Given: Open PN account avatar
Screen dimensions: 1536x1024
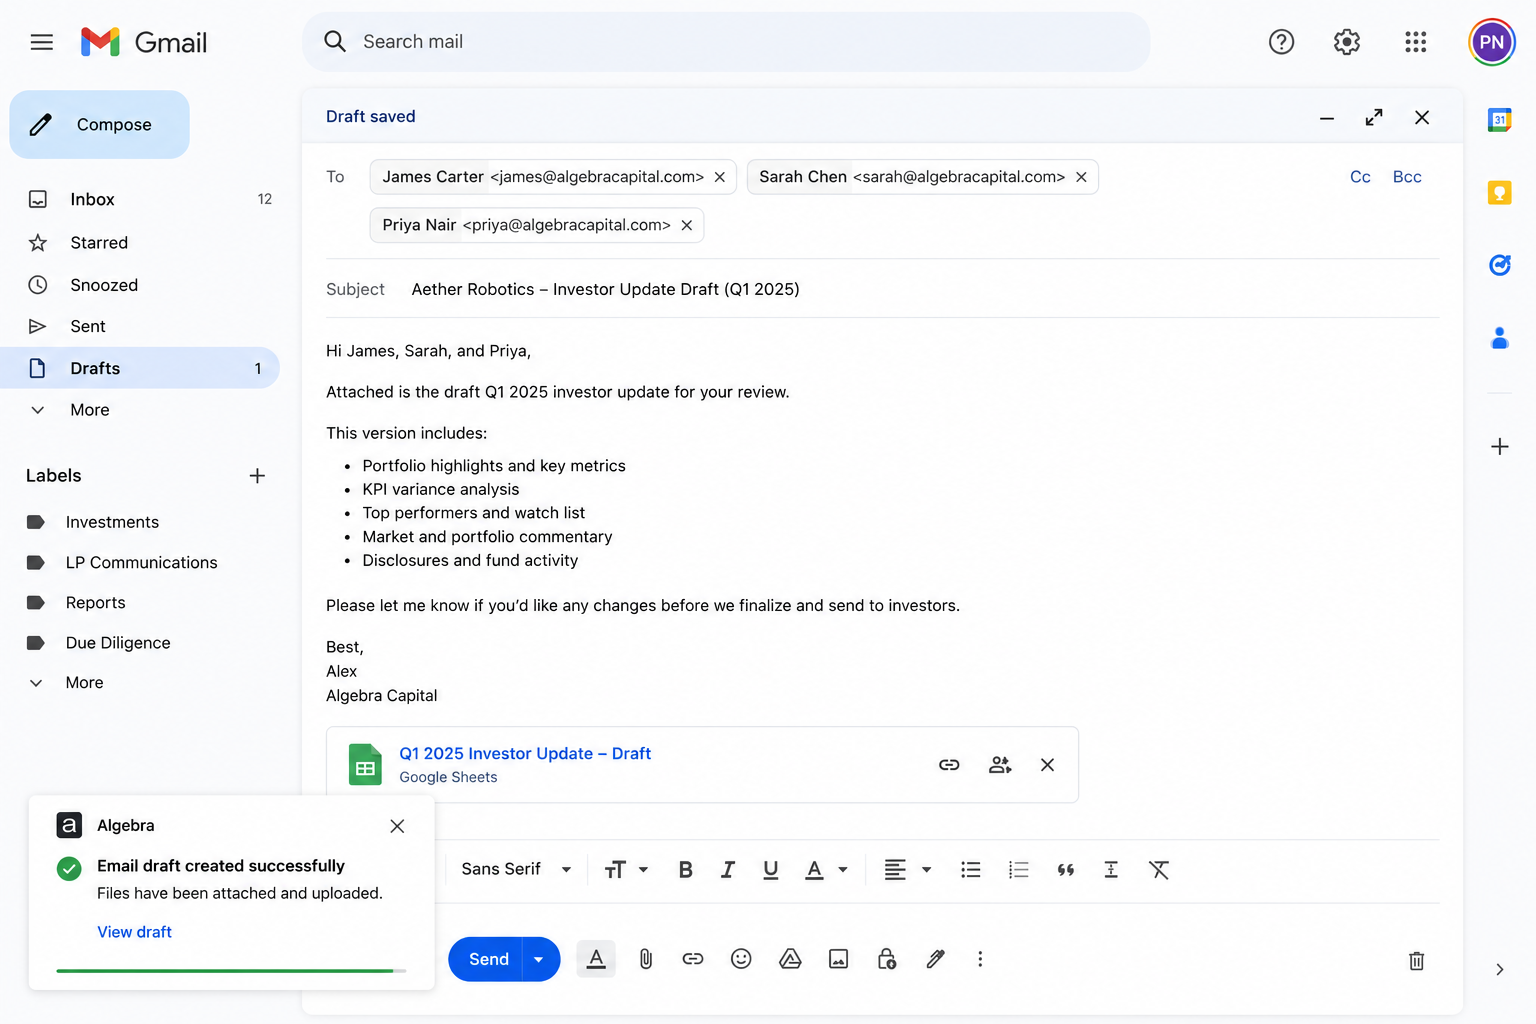Looking at the screenshot, I should tap(1492, 42).
